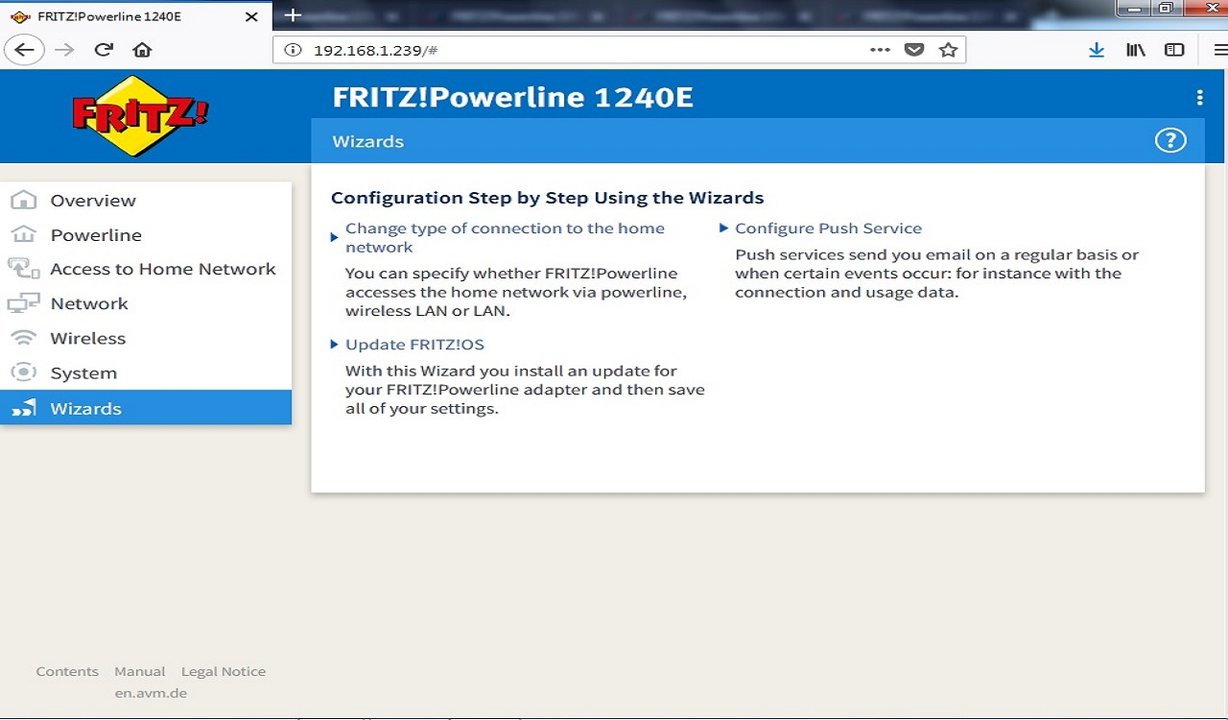This screenshot has height=720, width=1228.
Task: Toggle the browser sidebar icon
Action: click(1174, 50)
